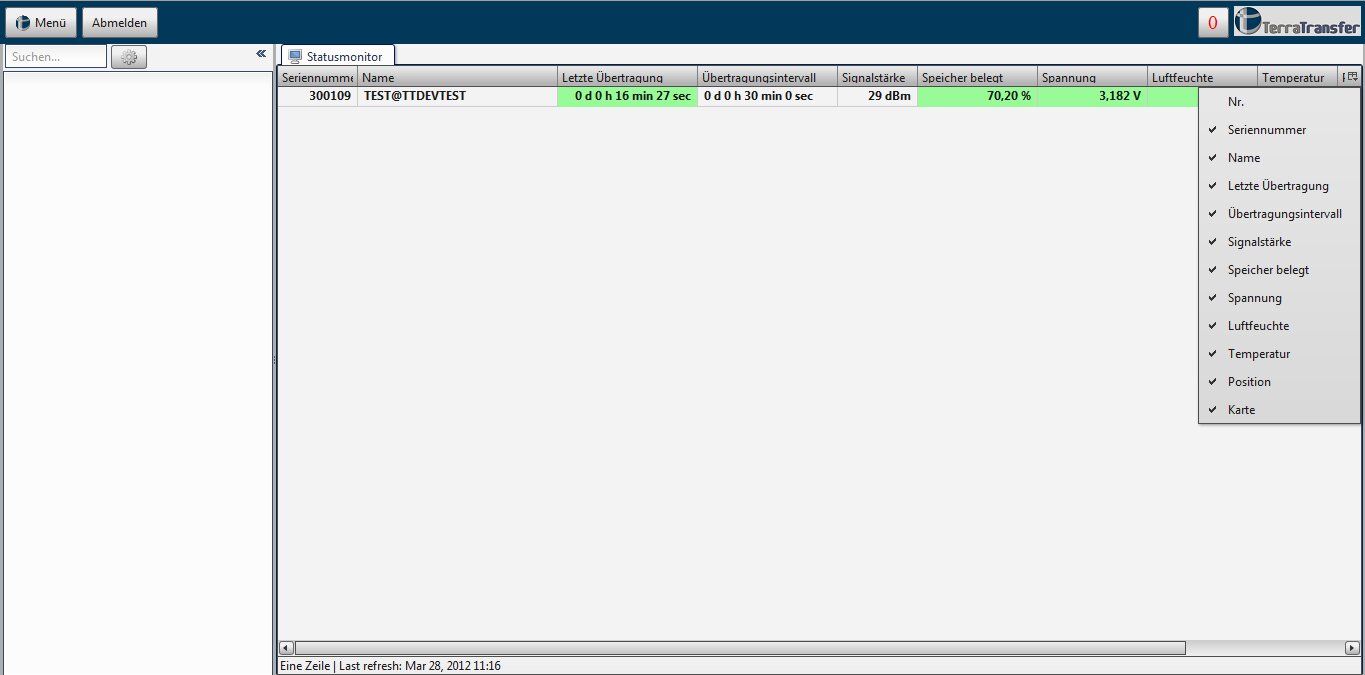Open the Menü button
Image resolution: width=1365 pixels, height=675 pixels.
(41, 22)
